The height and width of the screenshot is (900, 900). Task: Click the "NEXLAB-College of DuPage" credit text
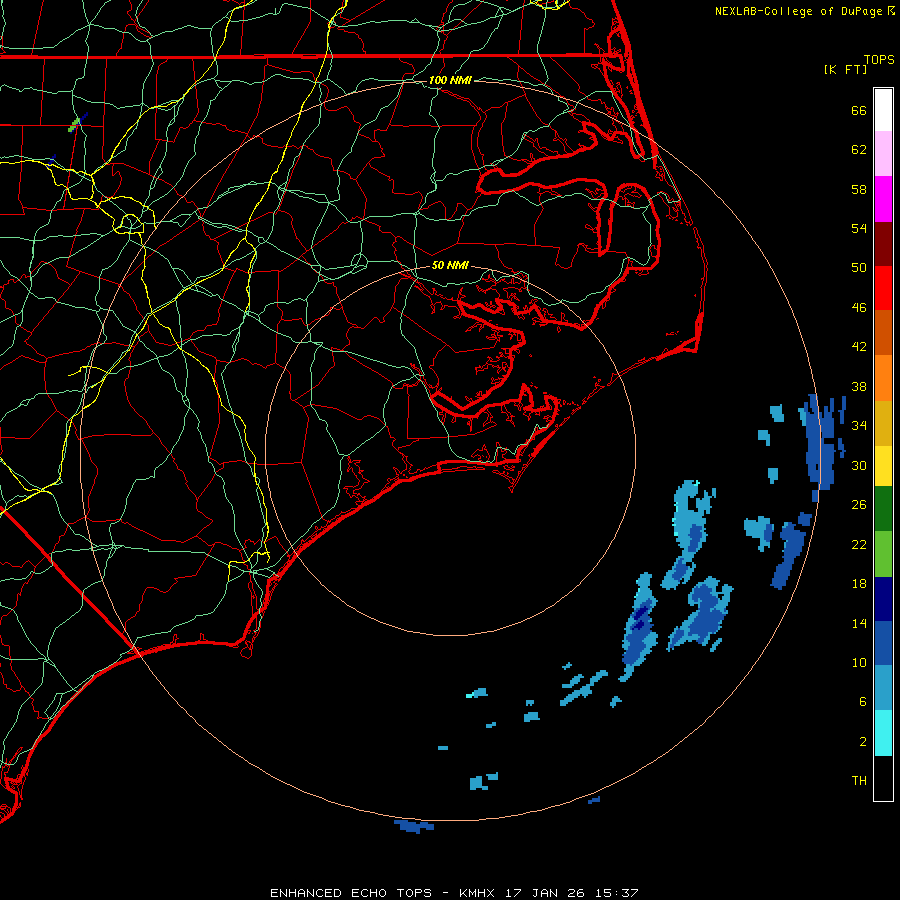[798, 11]
